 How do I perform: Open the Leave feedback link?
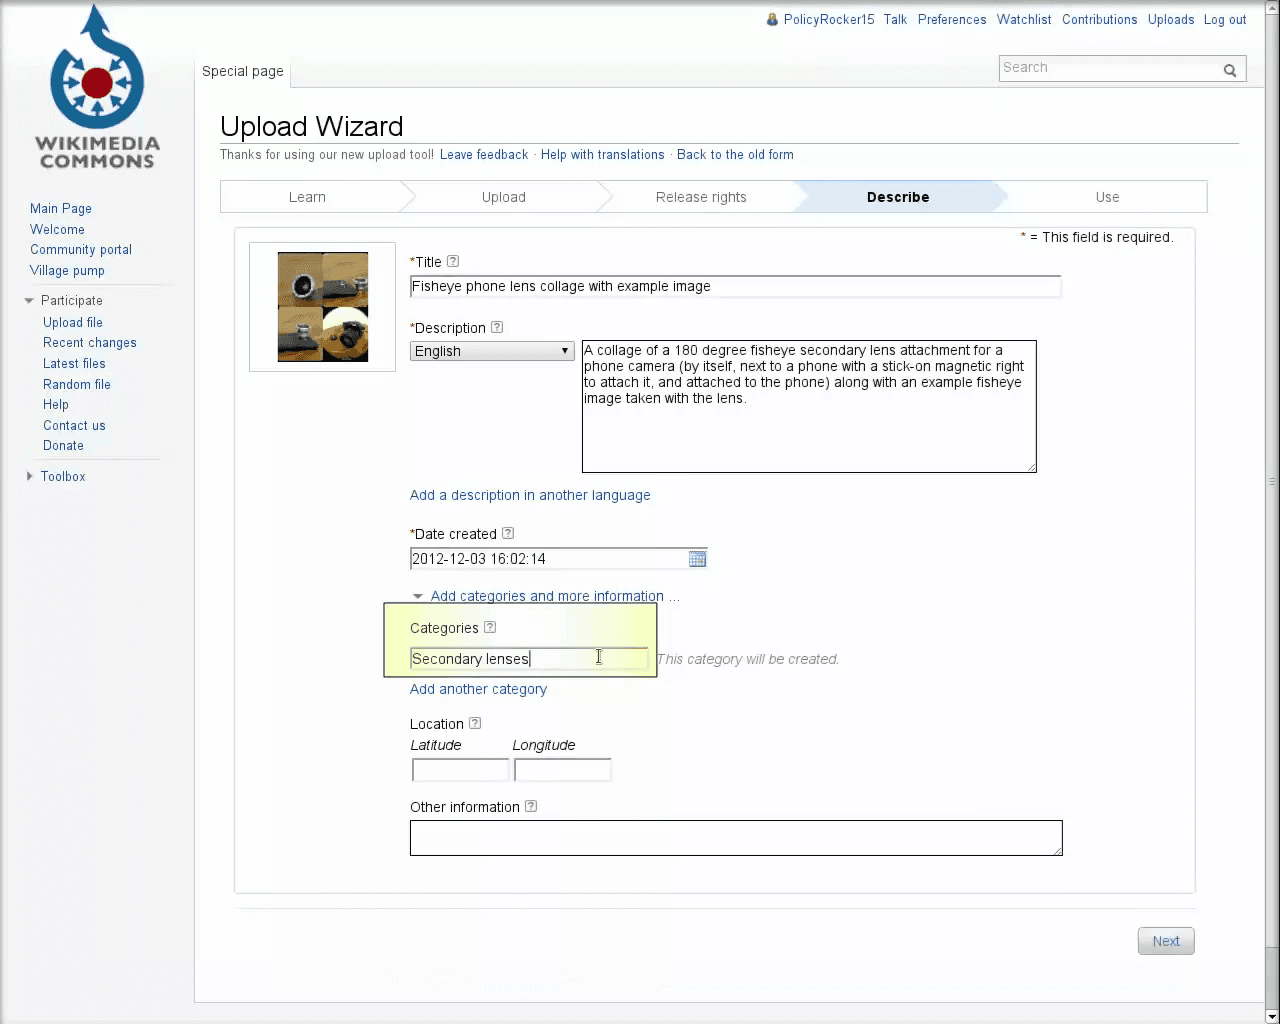click(x=484, y=155)
